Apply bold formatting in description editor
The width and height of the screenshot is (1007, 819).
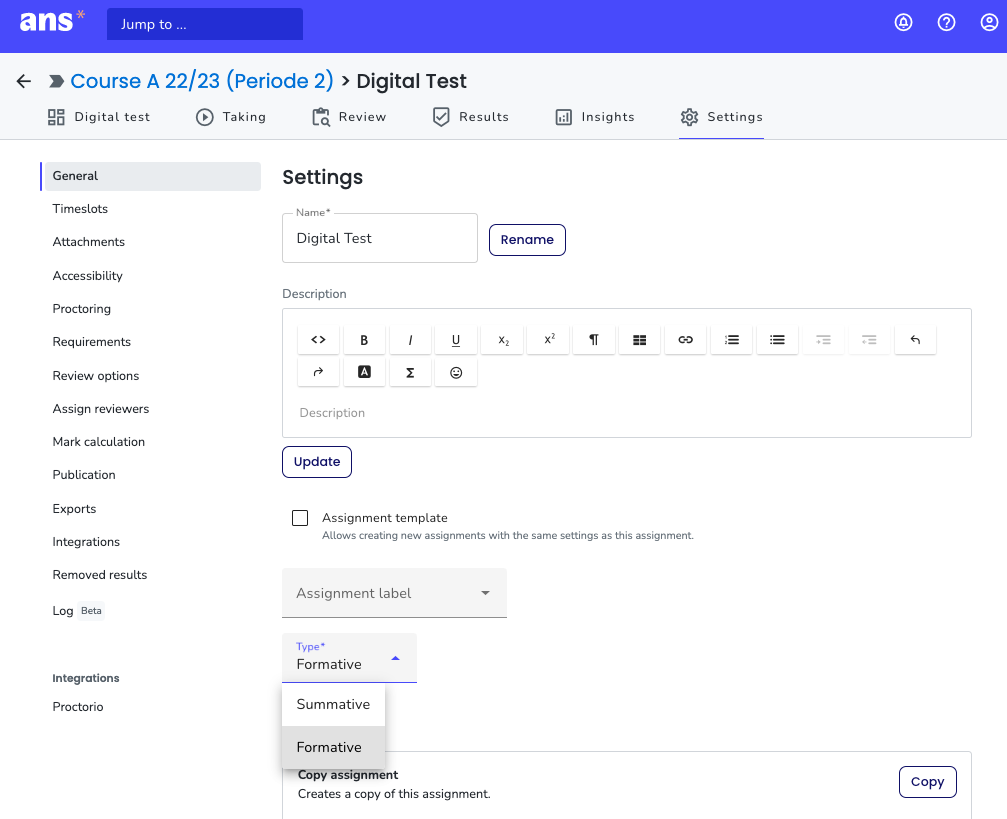[x=364, y=340]
